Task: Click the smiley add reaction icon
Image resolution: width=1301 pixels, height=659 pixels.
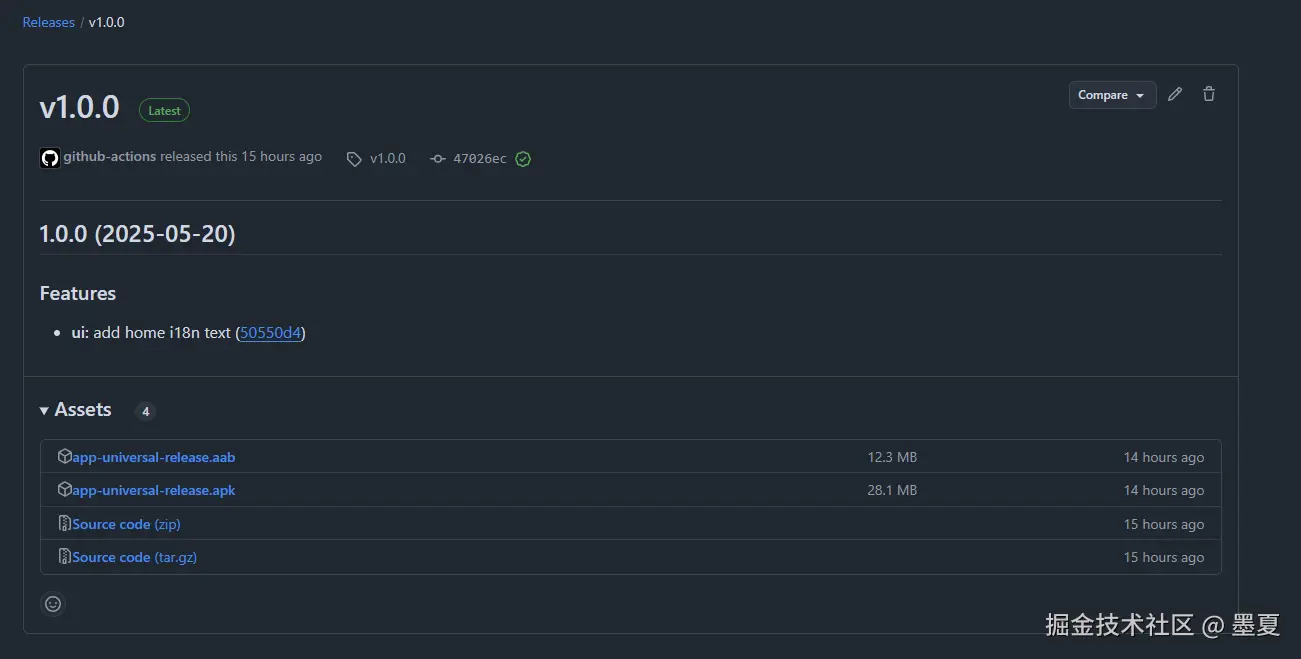Action: (x=53, y=604)
